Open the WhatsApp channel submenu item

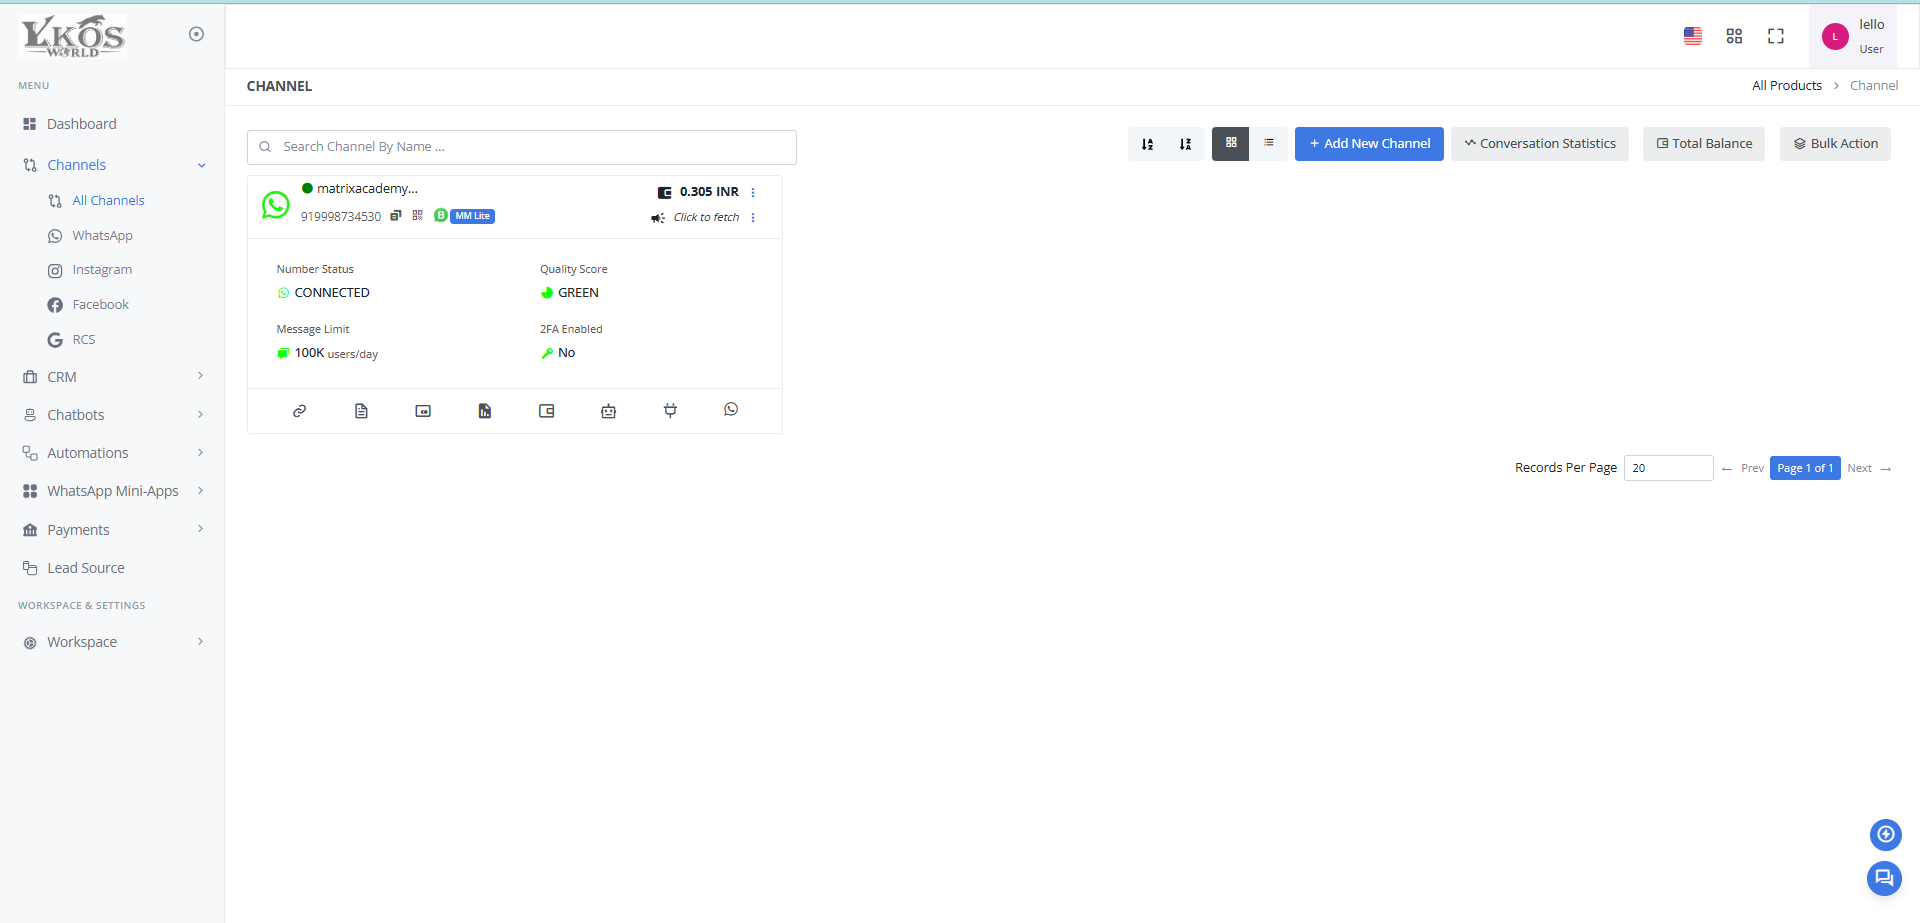click(102, 236)
